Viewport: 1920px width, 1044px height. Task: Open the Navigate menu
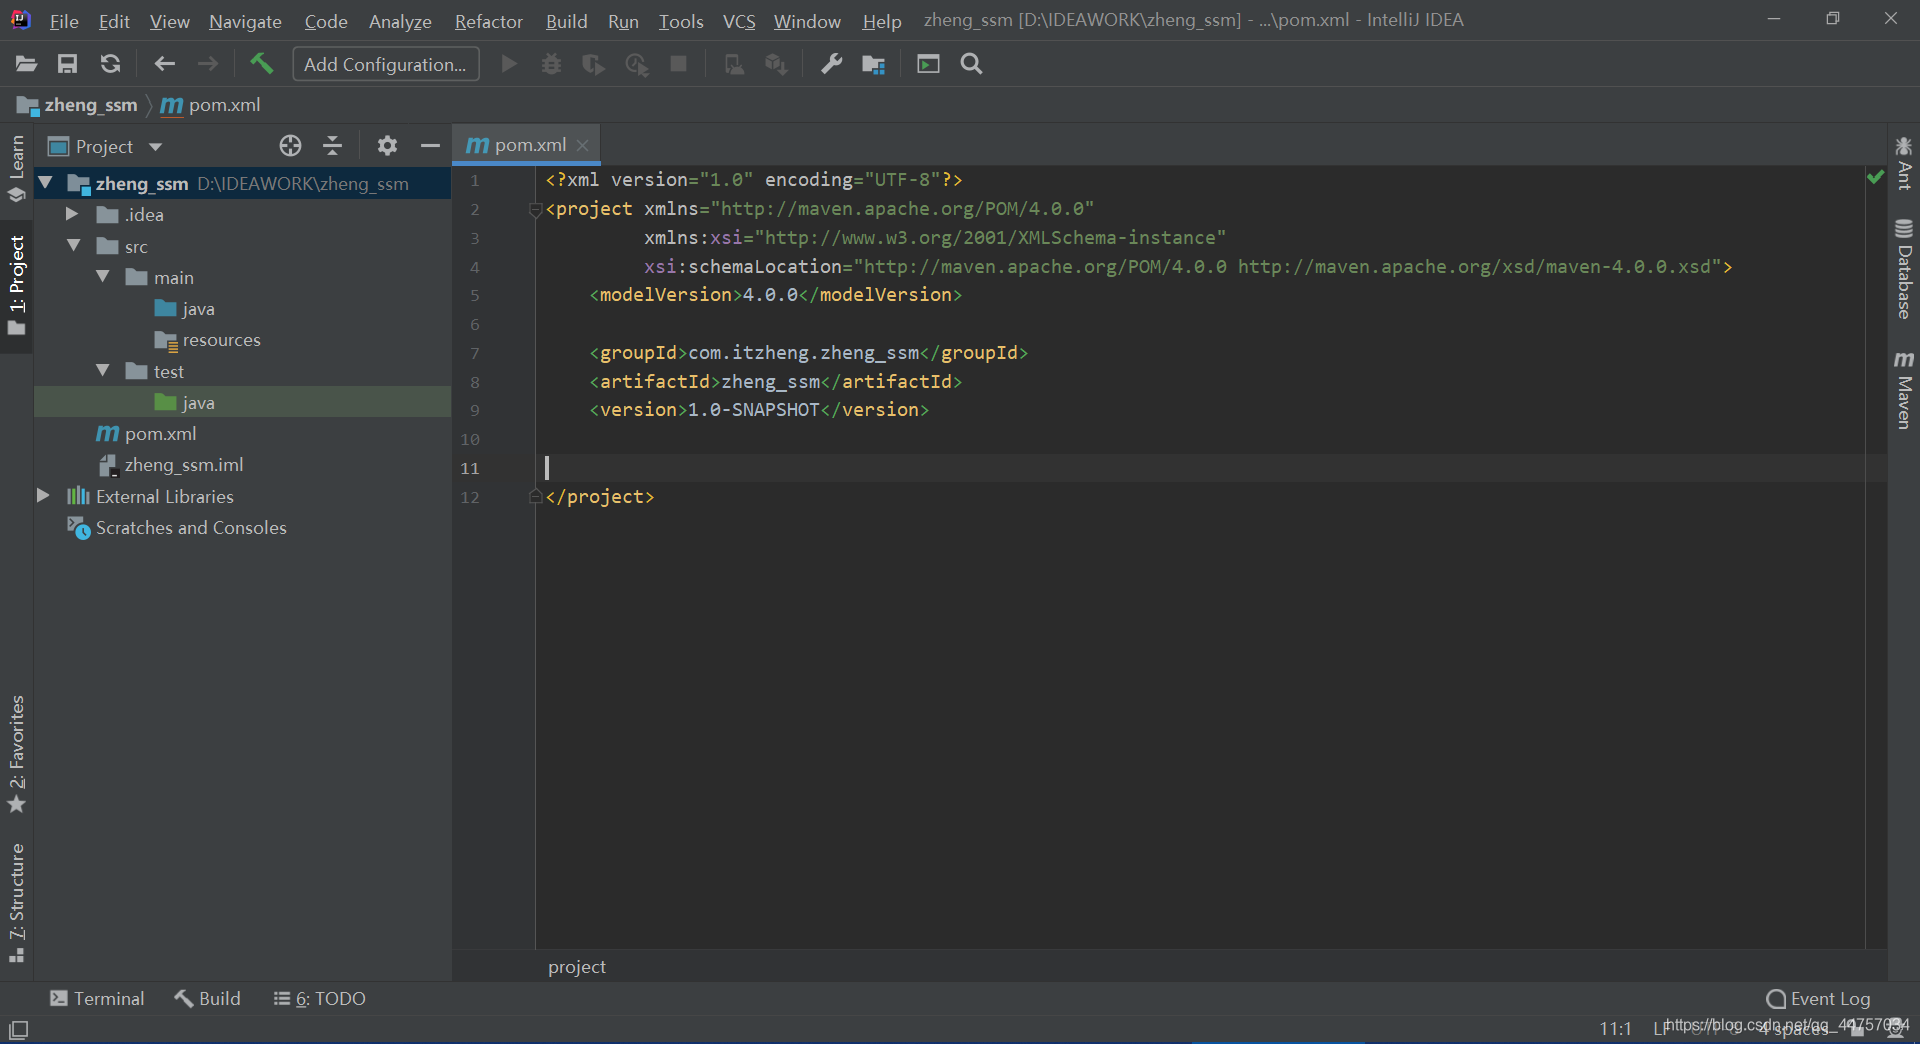pos(245,21)
